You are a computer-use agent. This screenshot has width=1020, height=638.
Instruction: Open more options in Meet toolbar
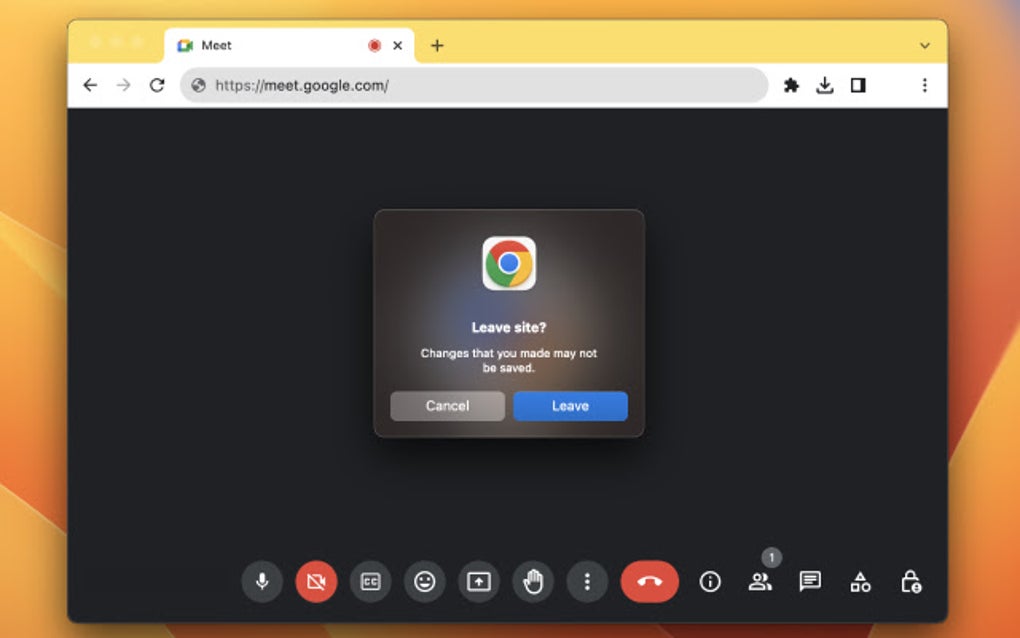587,581
